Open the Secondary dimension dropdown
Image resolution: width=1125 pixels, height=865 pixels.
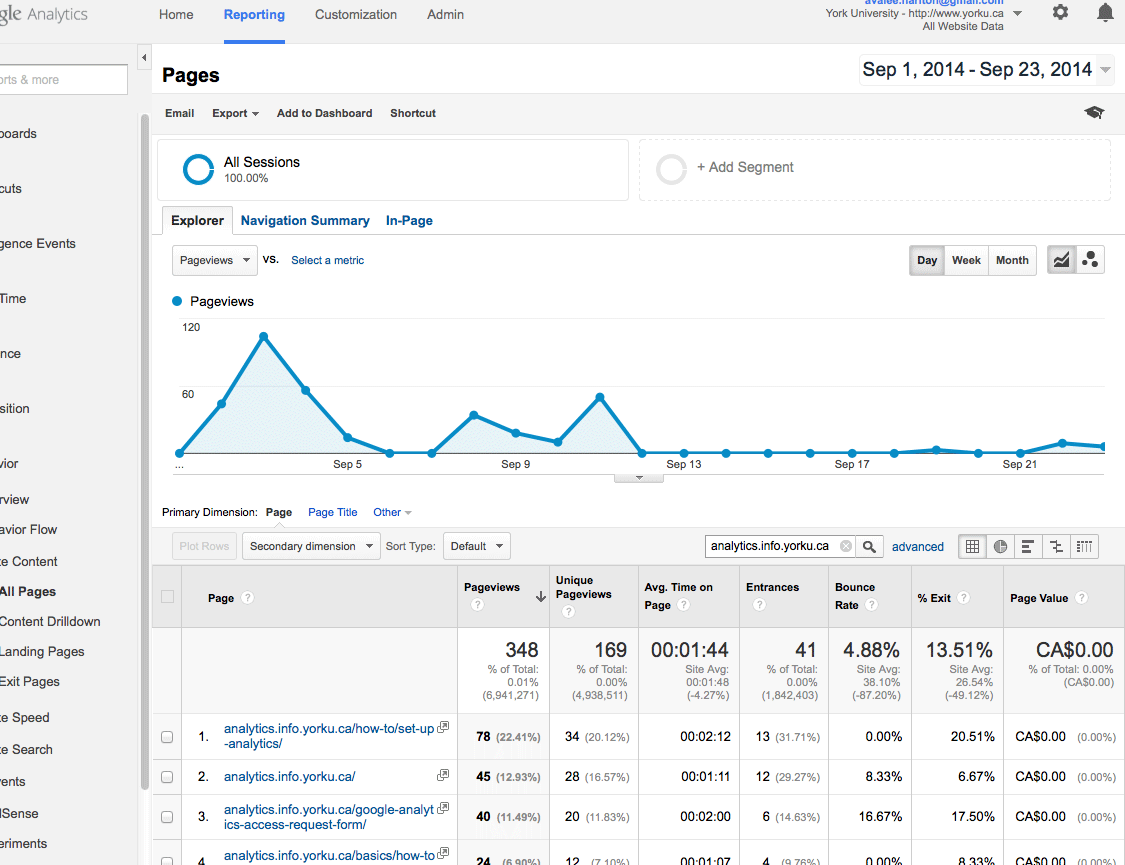[311, 547]
